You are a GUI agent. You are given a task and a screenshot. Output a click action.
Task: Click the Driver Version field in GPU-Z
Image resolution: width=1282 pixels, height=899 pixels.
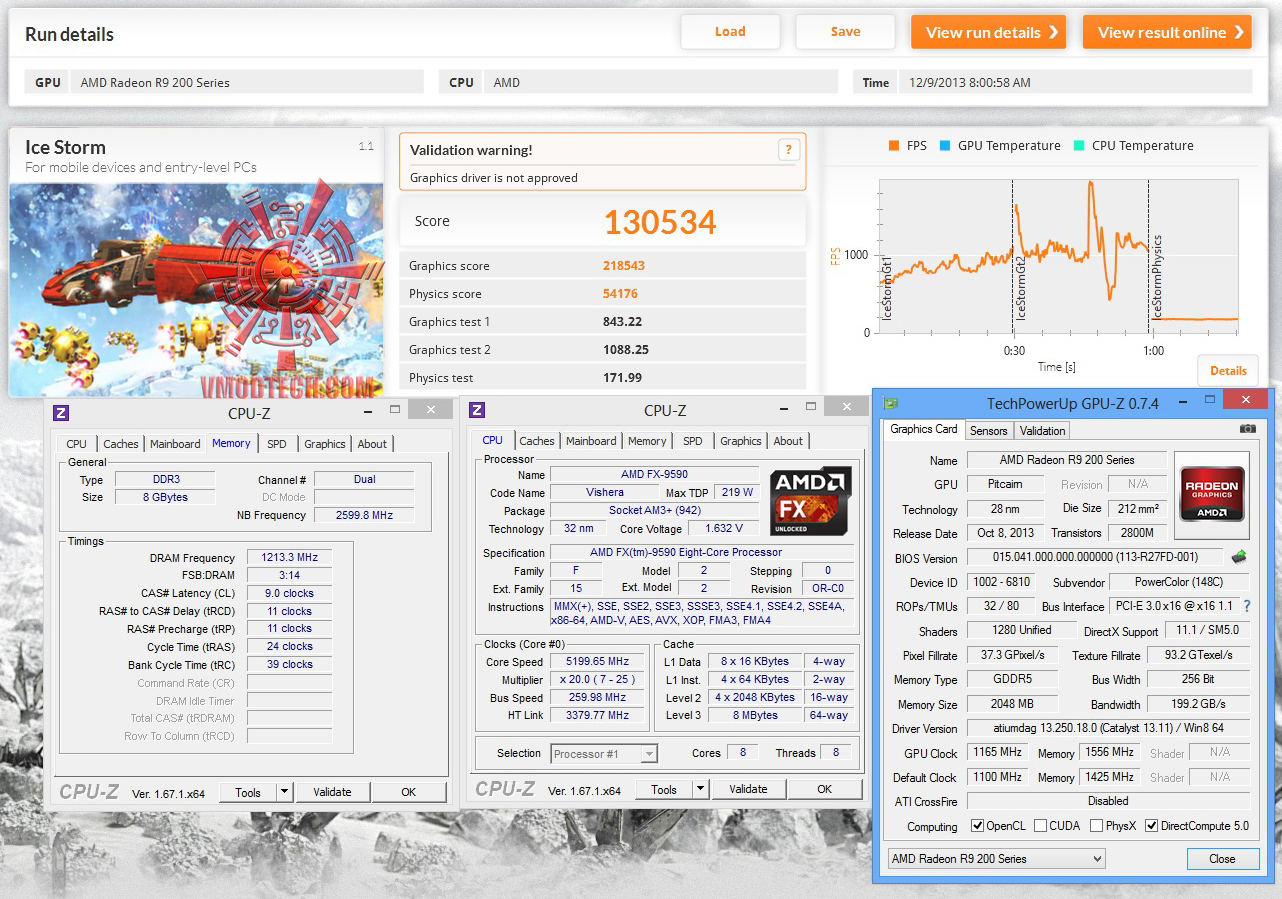click(1108, 728)
